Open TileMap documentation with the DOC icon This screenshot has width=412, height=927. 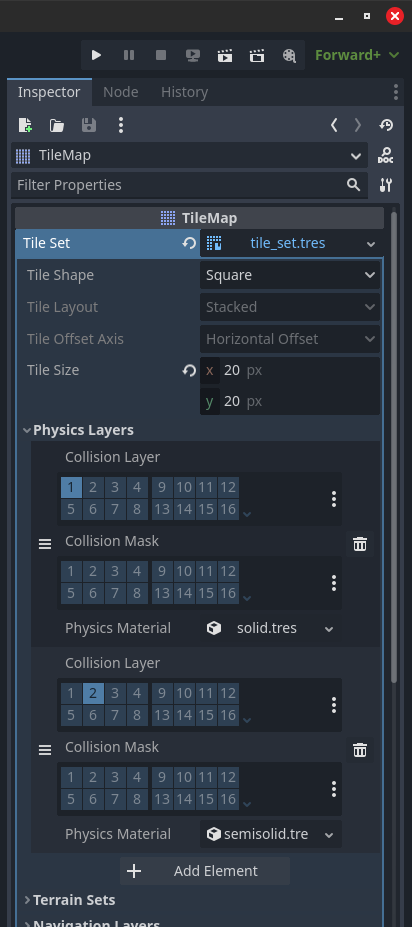click(386, 155)
